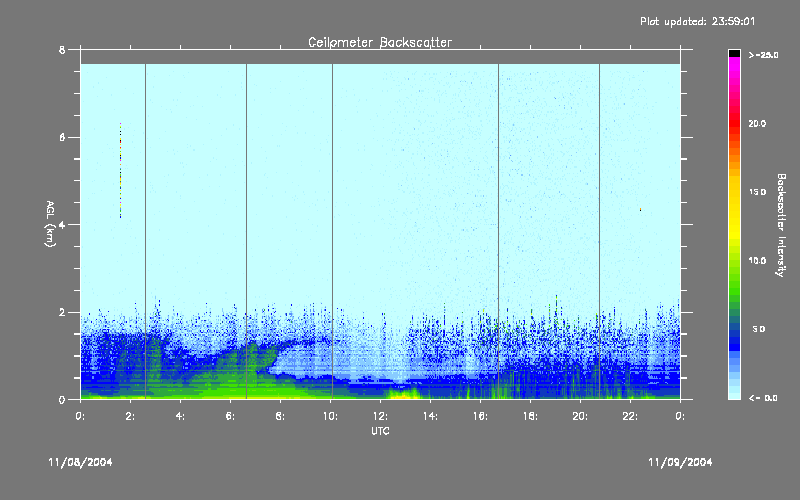The image size is (800, 500).
Task: Click the "18:" time tick label
Action: [530, 416]
